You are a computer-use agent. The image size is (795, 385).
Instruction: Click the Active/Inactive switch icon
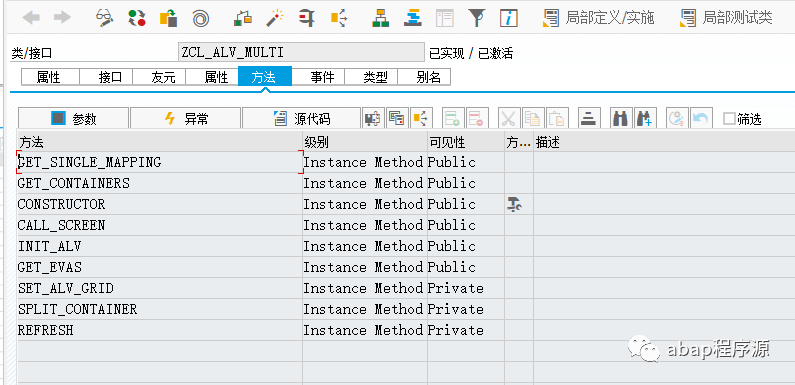coord(136,18)
